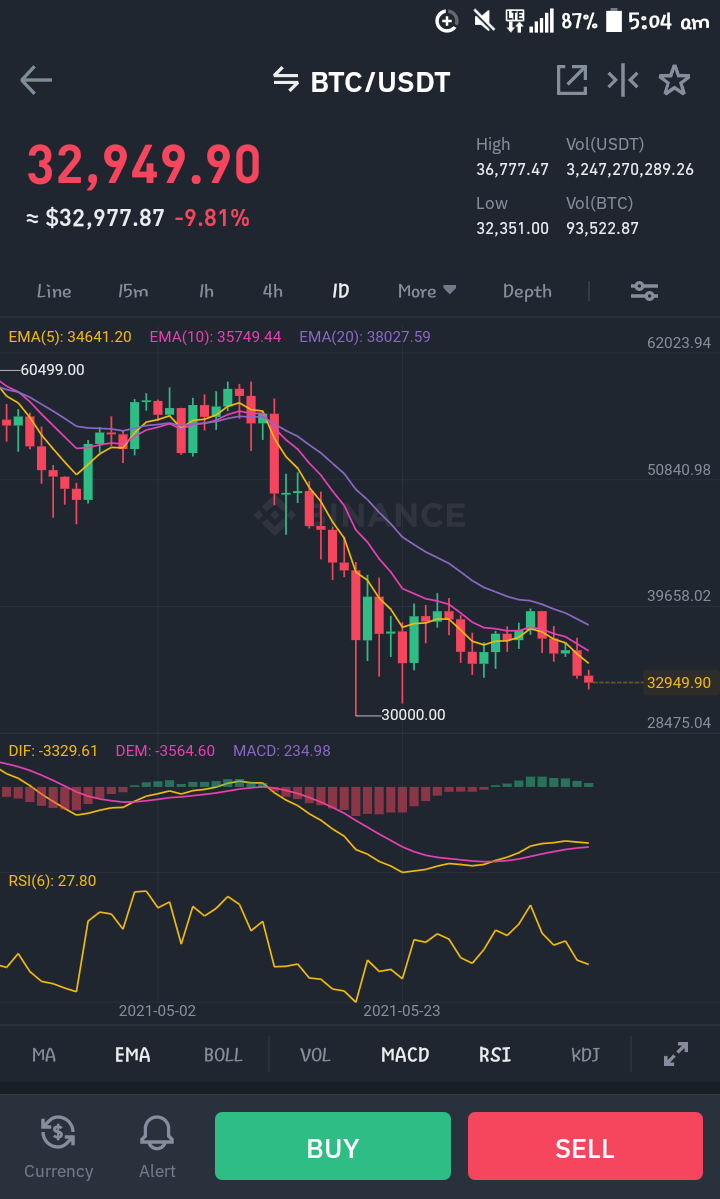
Task: Tap the 30000.00 low candle marker
Action: click(413, 715)
